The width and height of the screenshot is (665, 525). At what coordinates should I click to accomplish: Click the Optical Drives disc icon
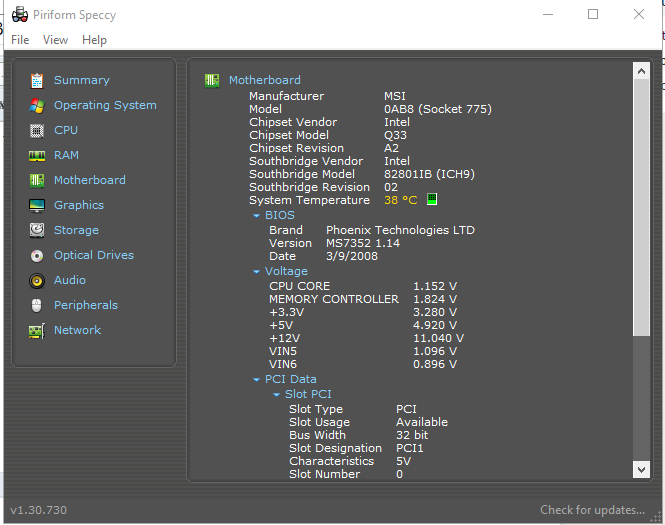pyautogui.click(x=37, y=256)
